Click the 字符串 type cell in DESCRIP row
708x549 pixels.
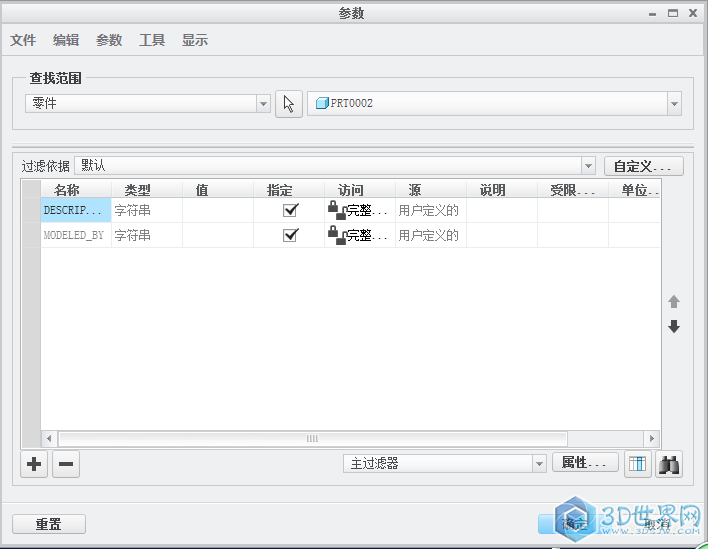(147, 210)
